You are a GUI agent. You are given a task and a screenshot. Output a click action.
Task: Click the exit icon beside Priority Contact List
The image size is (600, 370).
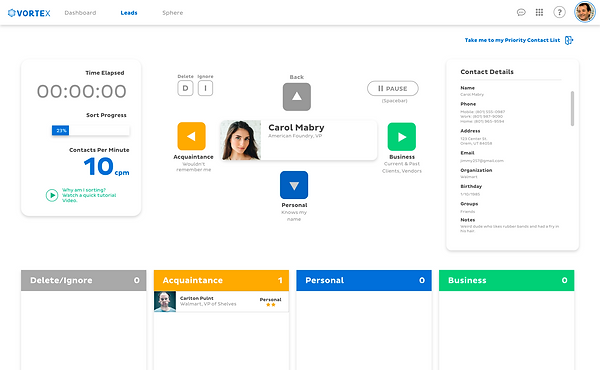click(x=569, y=40)
